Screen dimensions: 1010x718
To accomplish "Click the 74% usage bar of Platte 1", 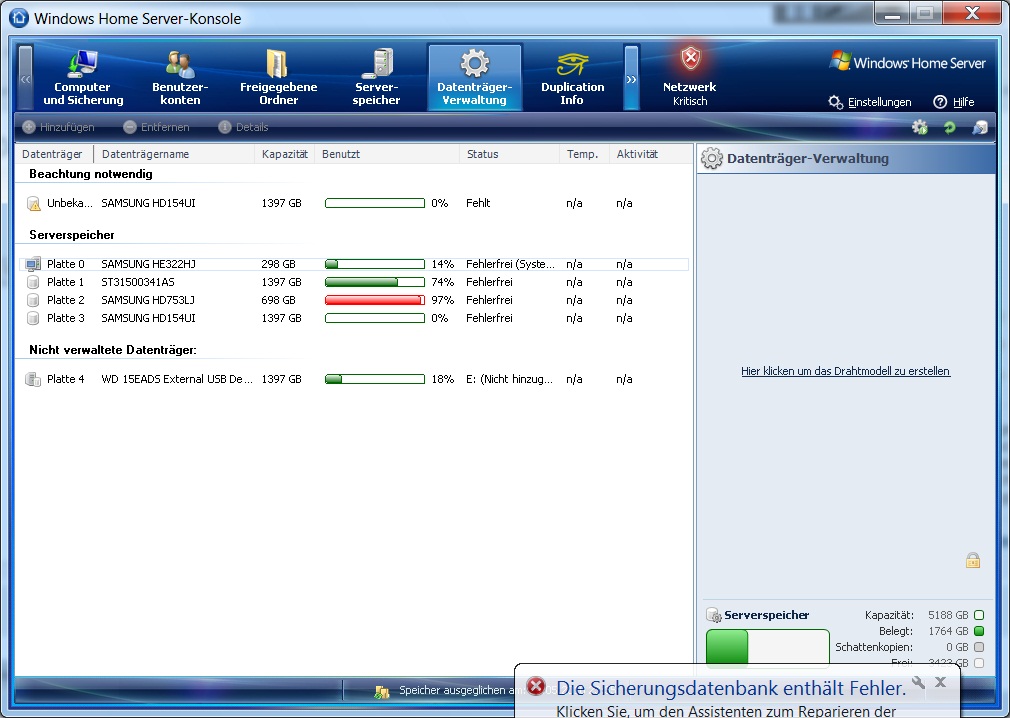I will click(375, 282).
